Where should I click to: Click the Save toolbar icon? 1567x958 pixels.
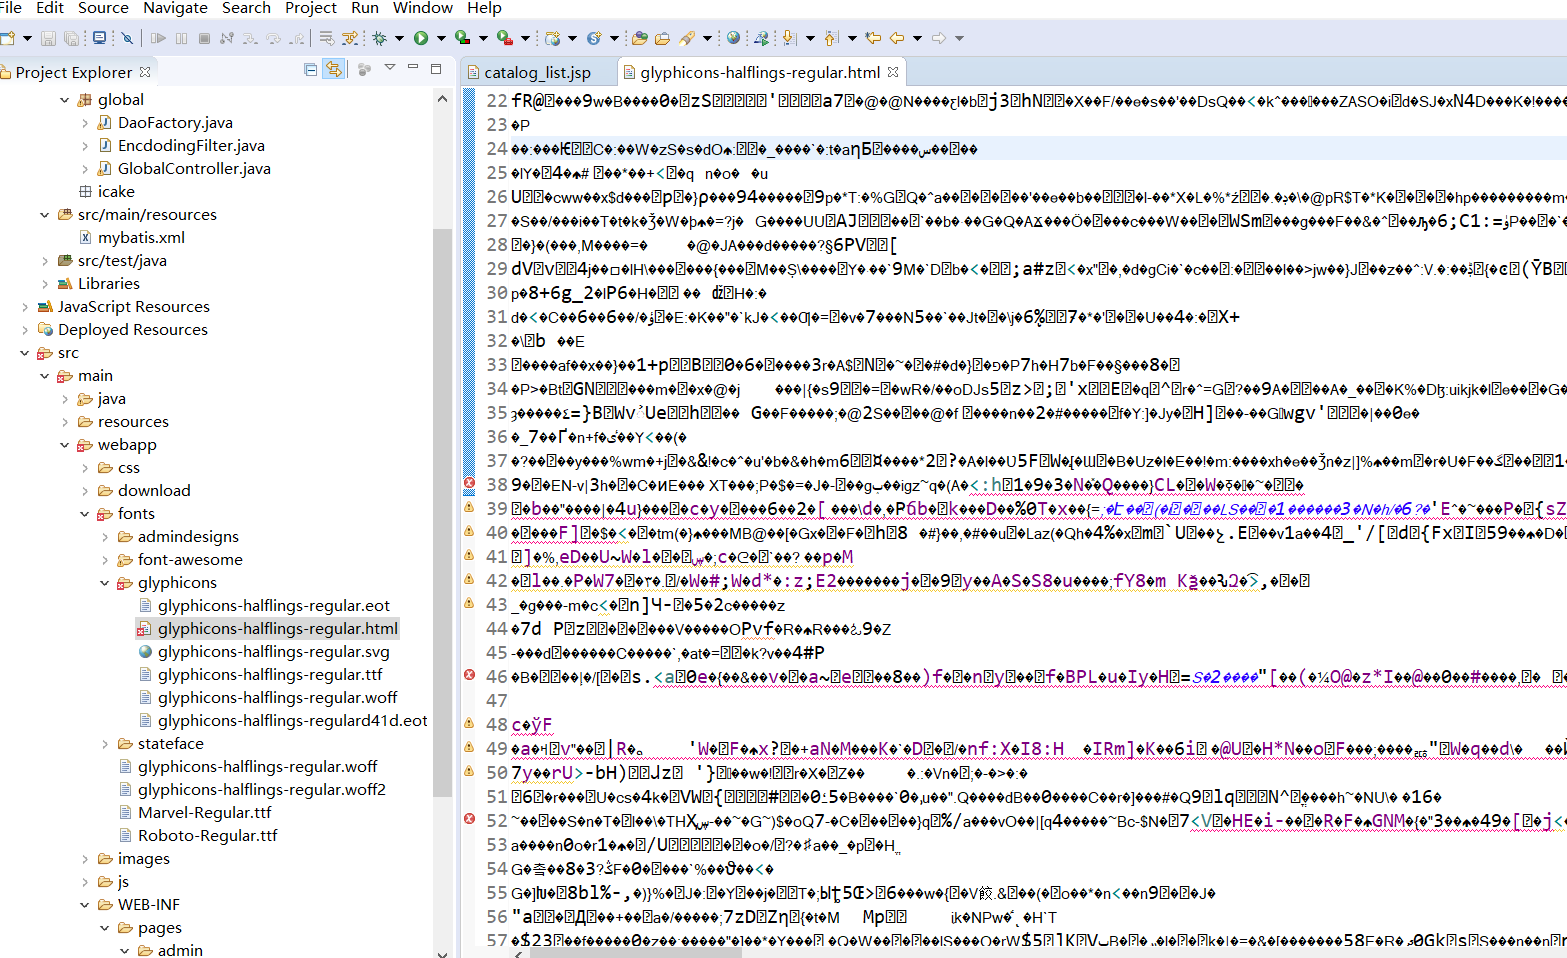(x=48, y=38)
